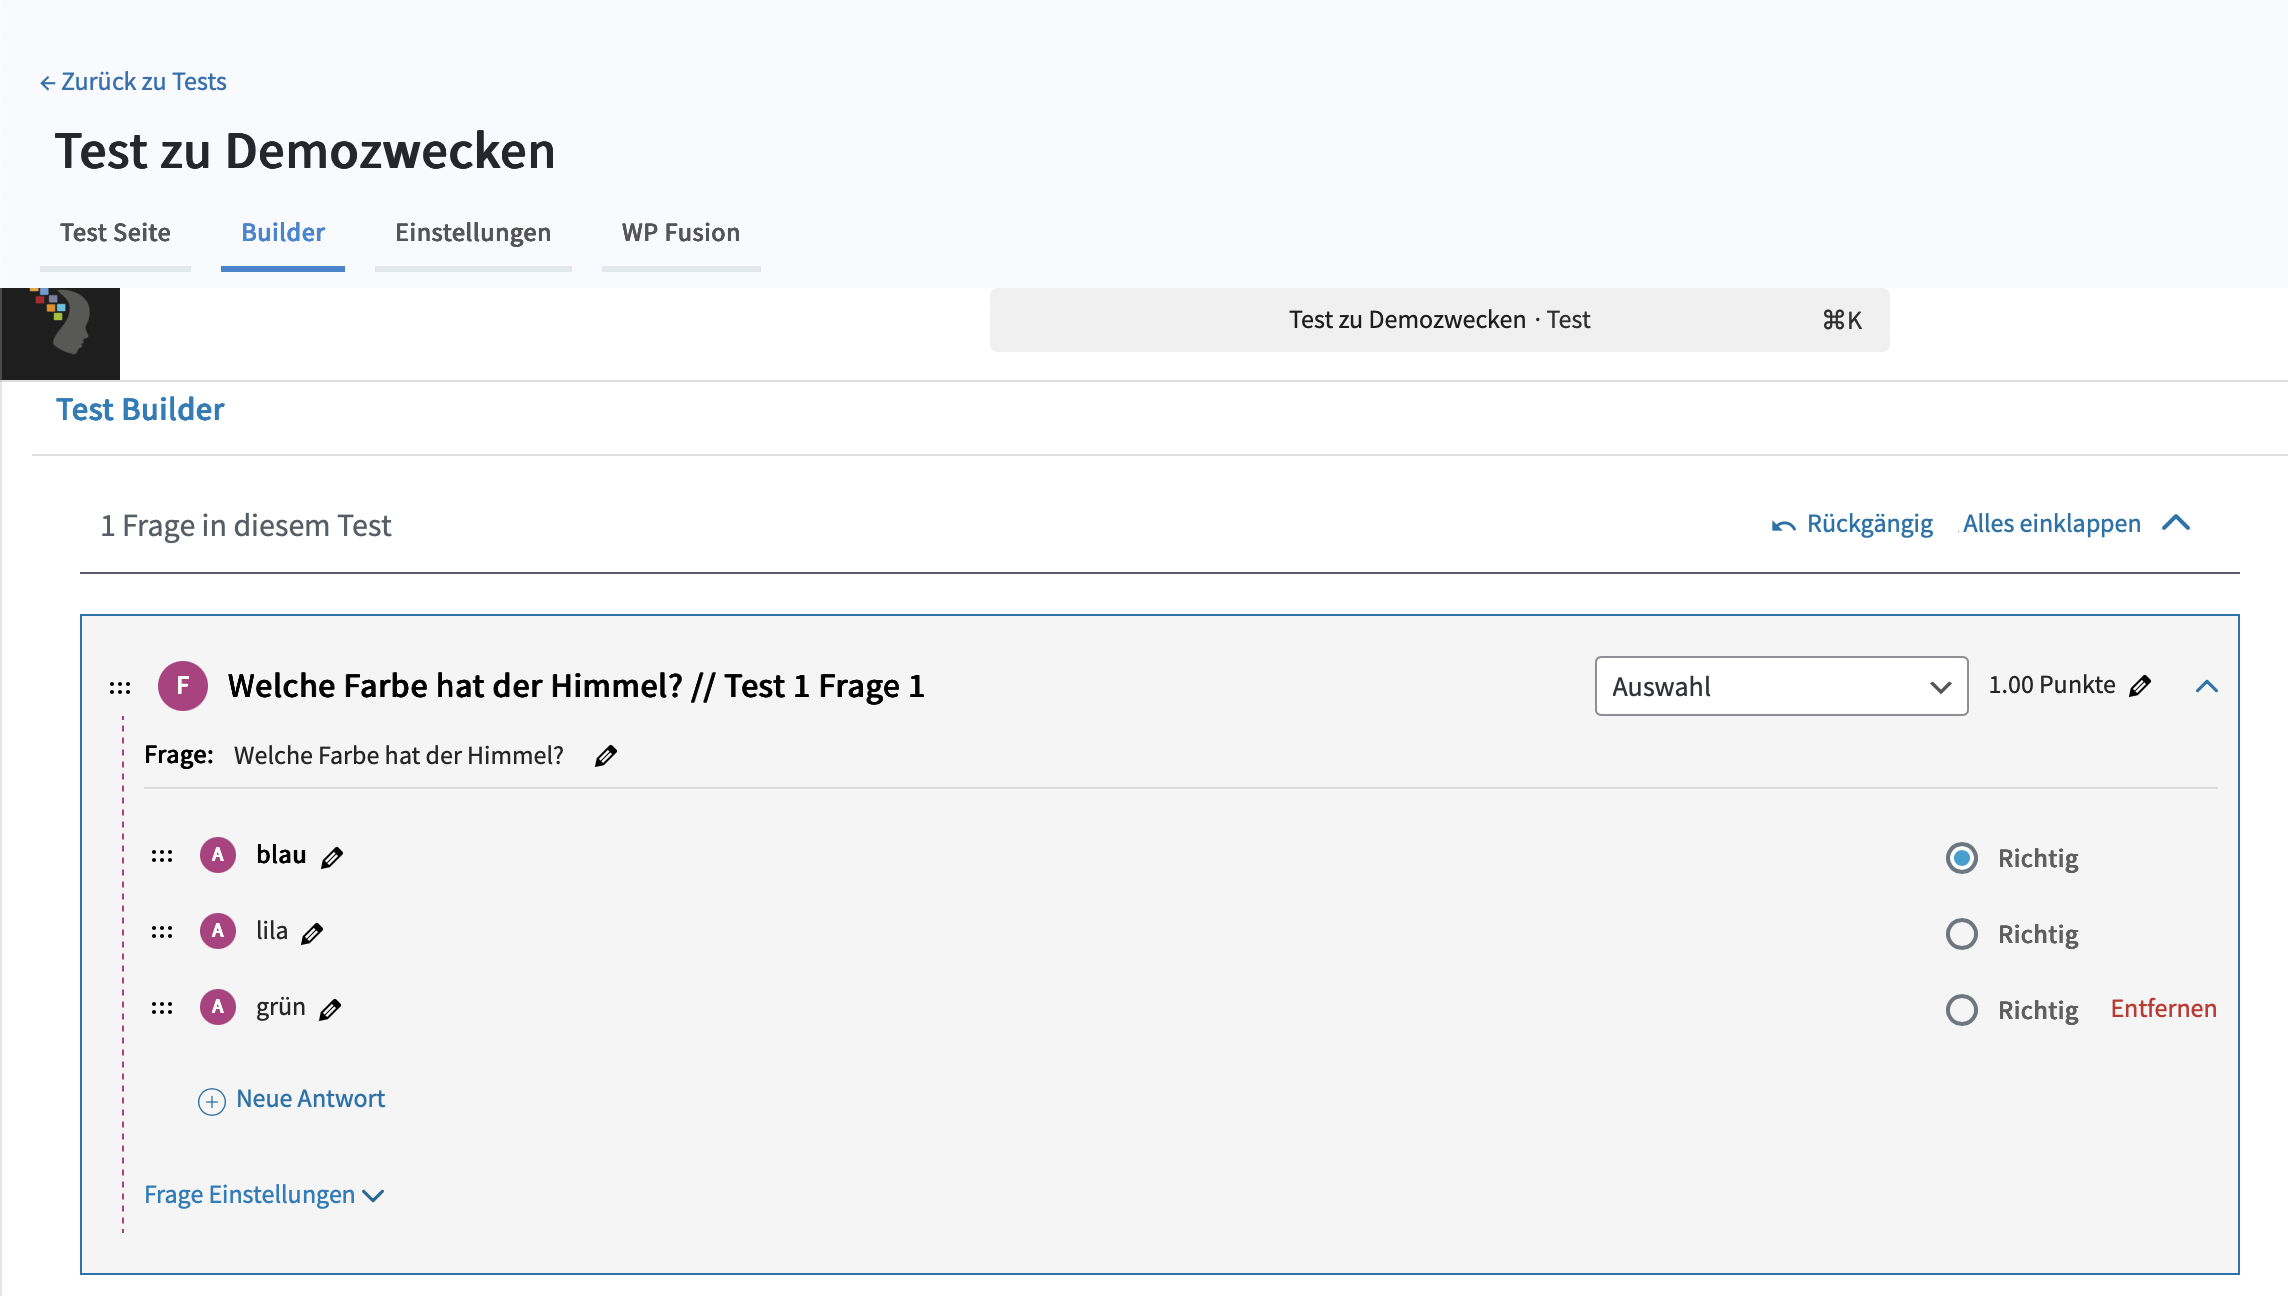
Task: Click Alles einklappen link
Action: [2052, 524]
